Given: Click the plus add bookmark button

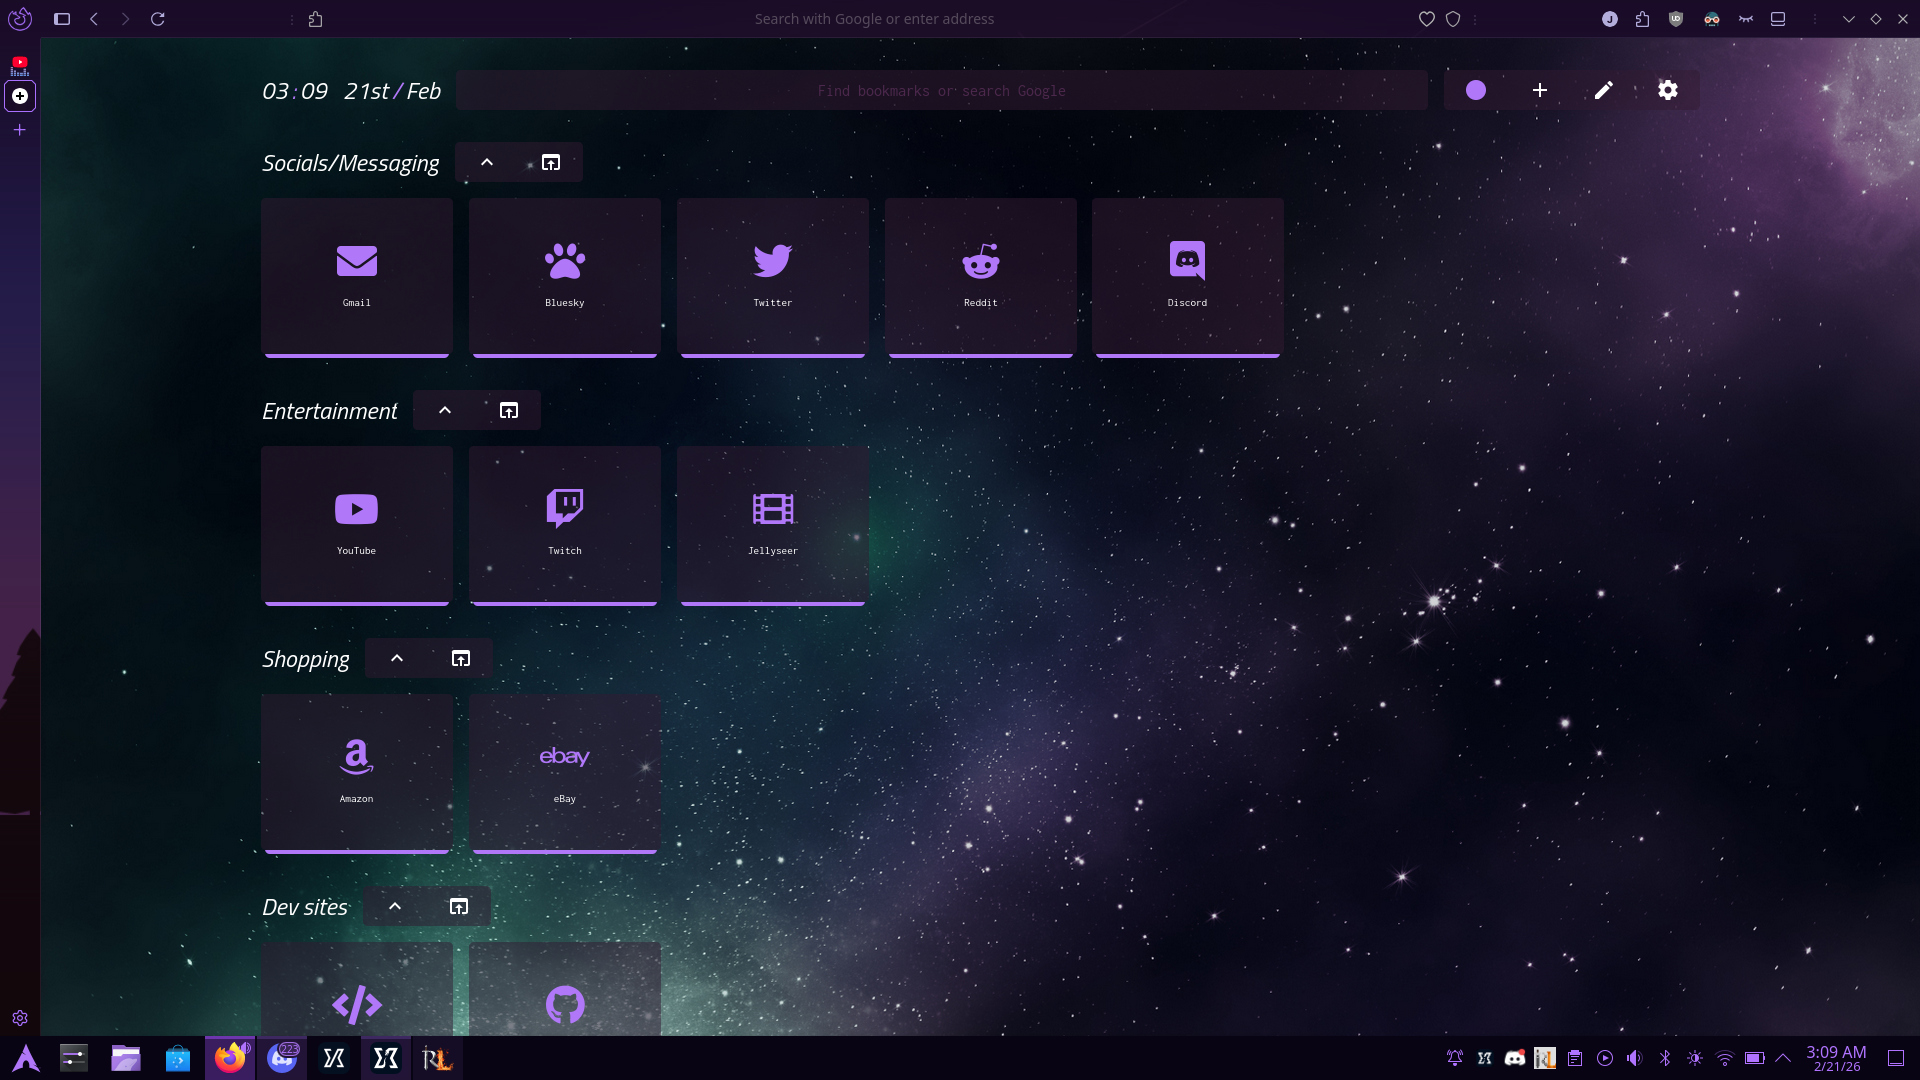Looking at the screenshot, I should [1540, 90].
